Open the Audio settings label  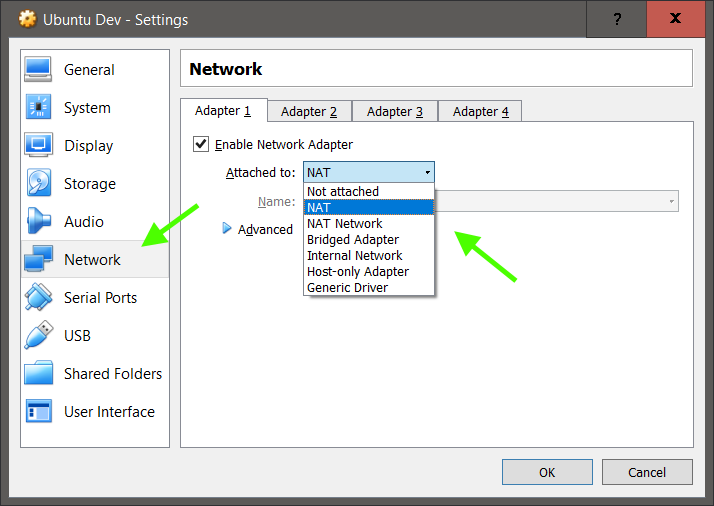[84, 222]
